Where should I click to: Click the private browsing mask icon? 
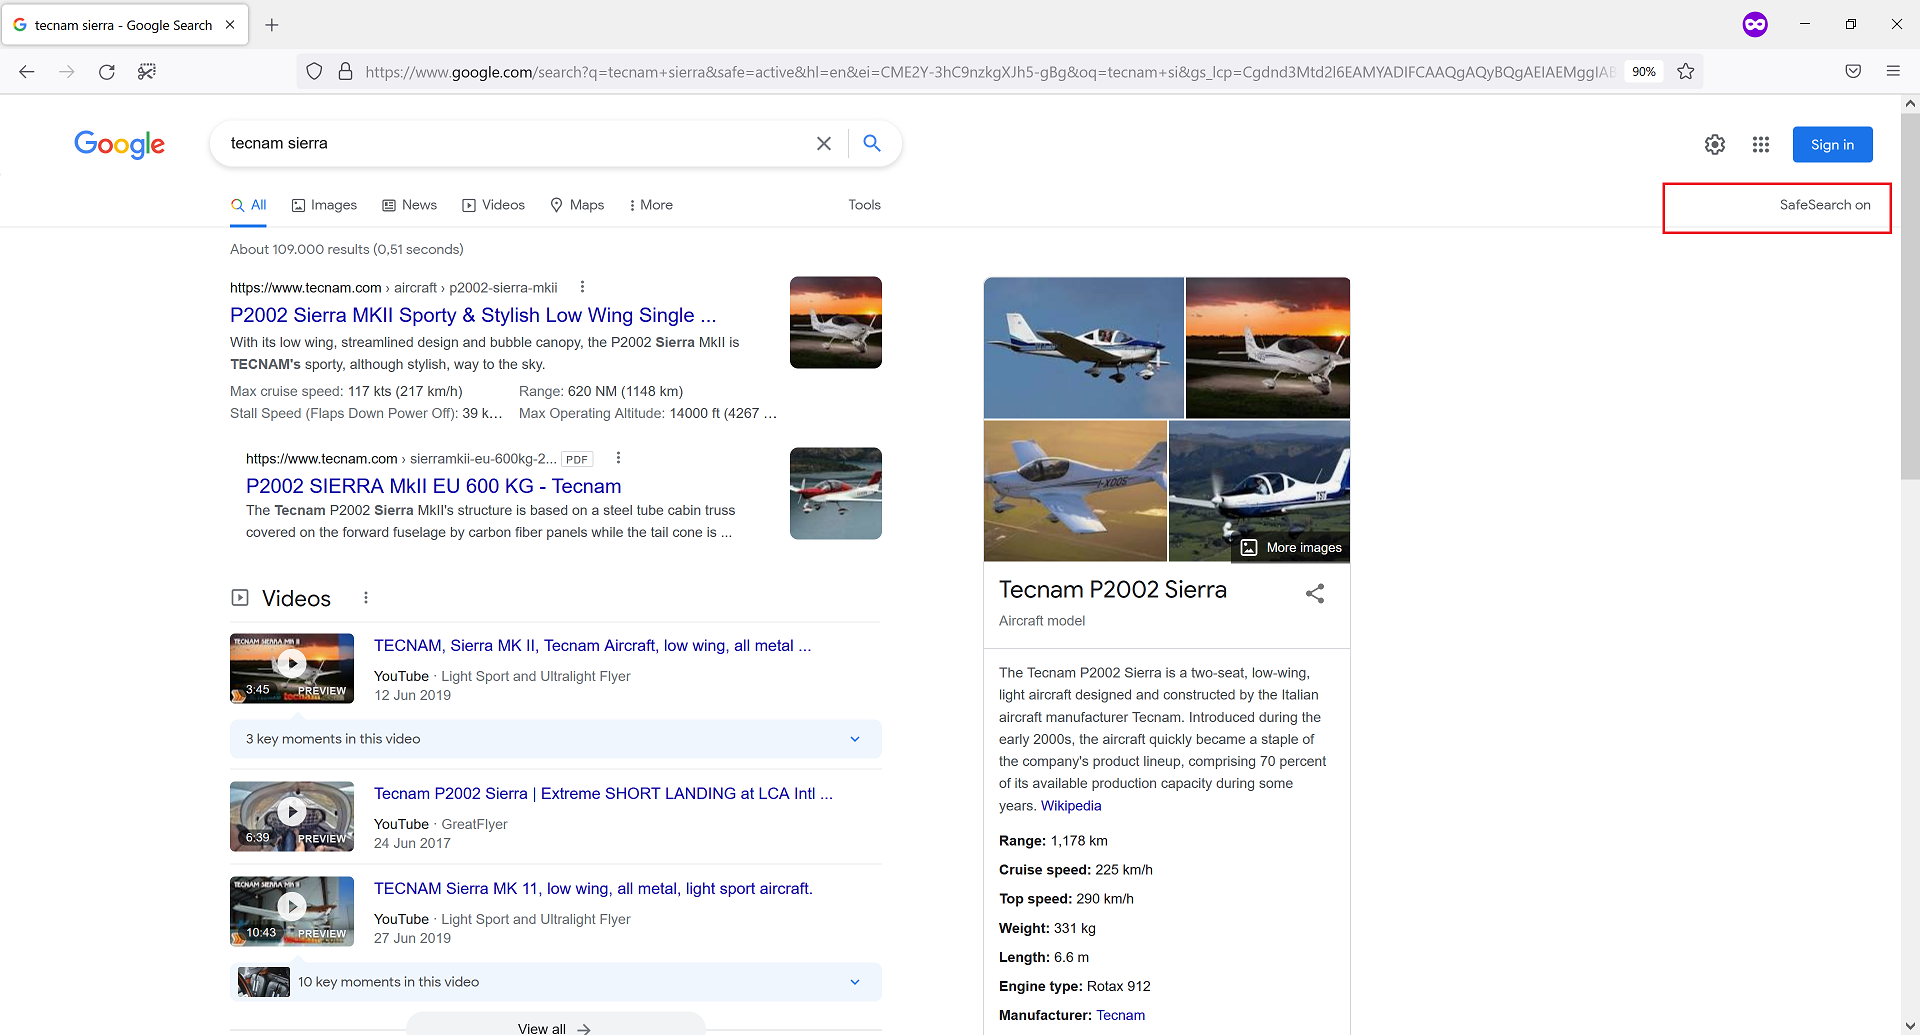pos(1755,24)
